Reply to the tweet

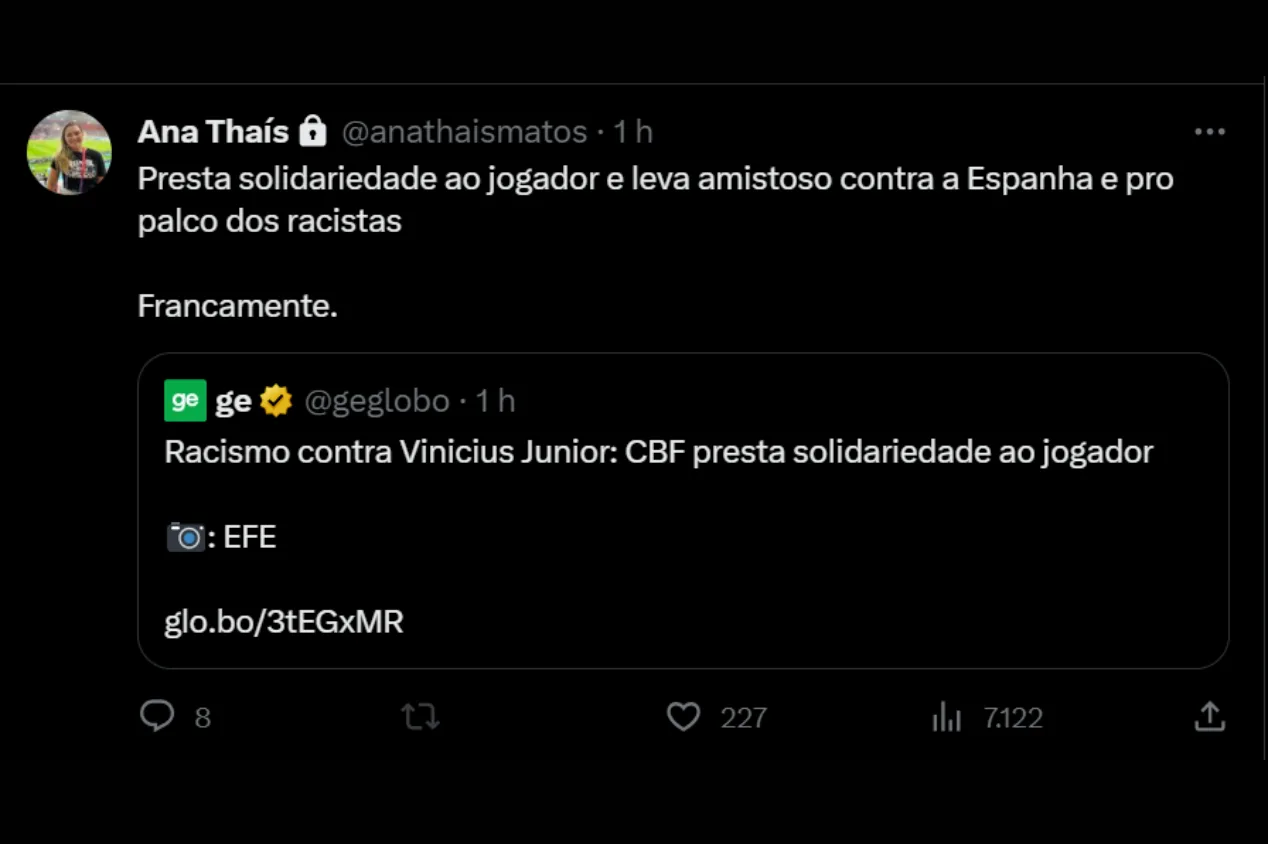(x=157, y=716)
